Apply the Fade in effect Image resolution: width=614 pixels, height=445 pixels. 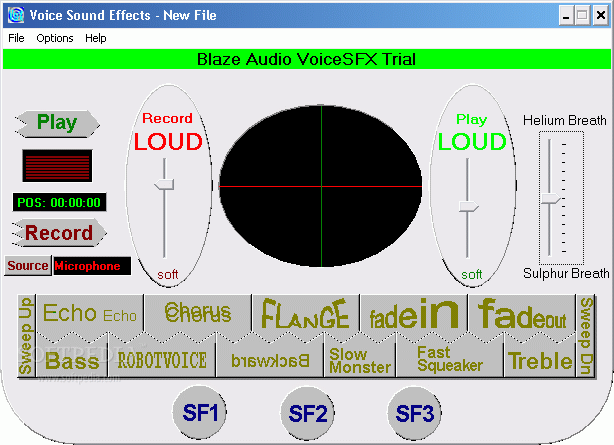pos(414,314)
